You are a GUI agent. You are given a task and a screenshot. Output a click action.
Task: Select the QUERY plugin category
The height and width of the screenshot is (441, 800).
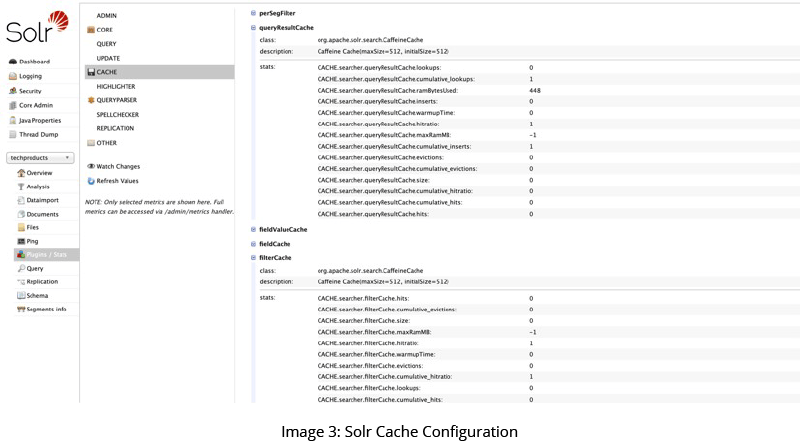106,44
